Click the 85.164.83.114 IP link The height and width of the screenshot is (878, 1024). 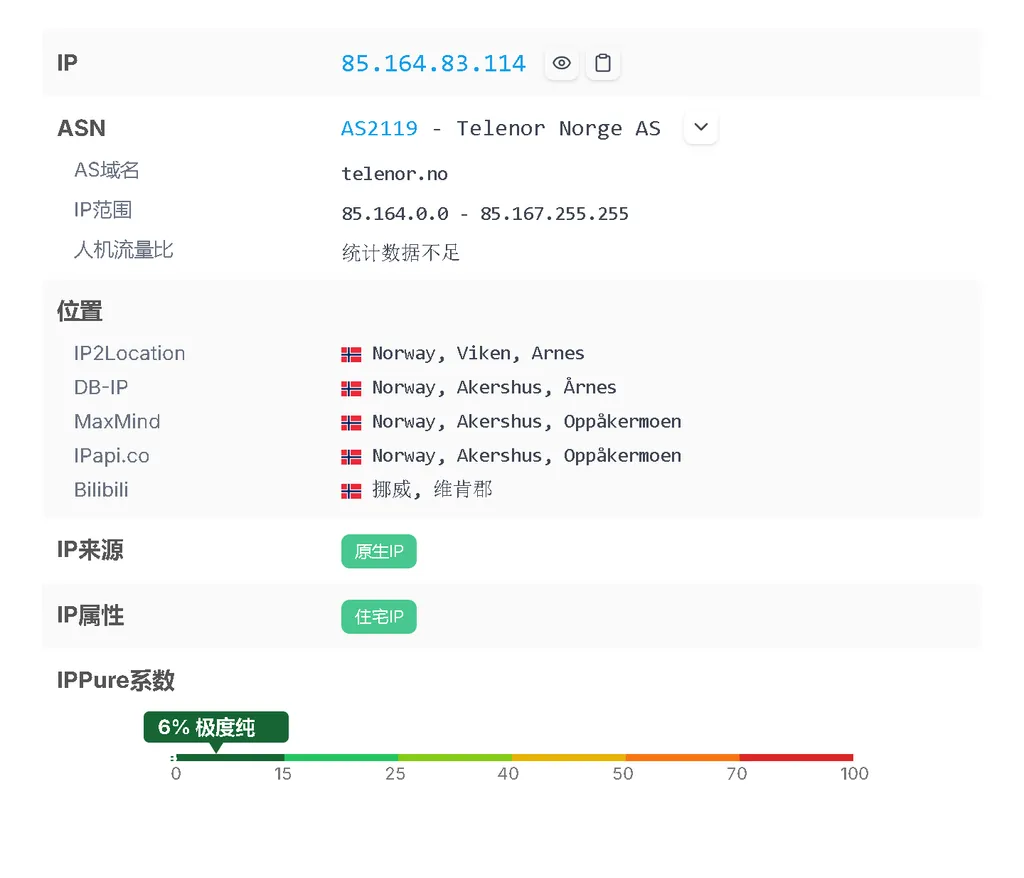433,63
